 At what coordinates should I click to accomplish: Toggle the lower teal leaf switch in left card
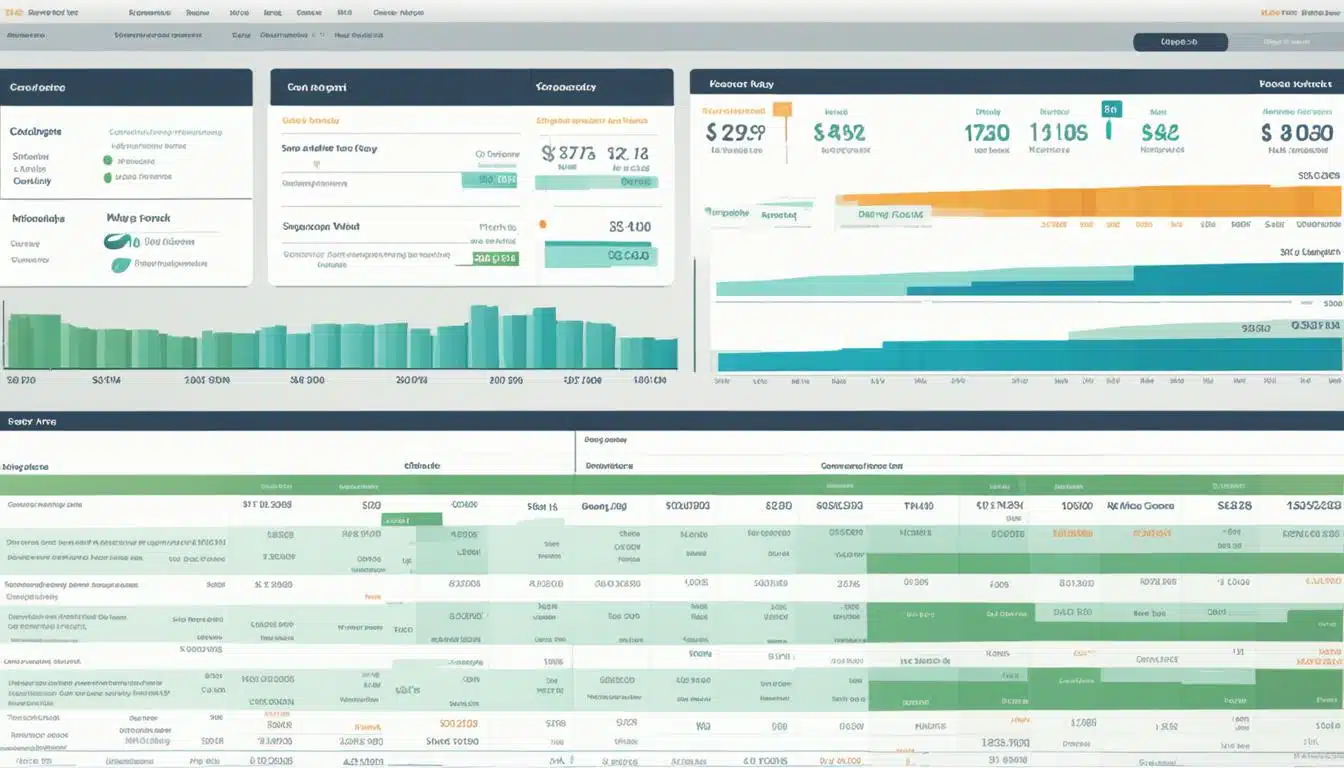[x=121, y=265]
